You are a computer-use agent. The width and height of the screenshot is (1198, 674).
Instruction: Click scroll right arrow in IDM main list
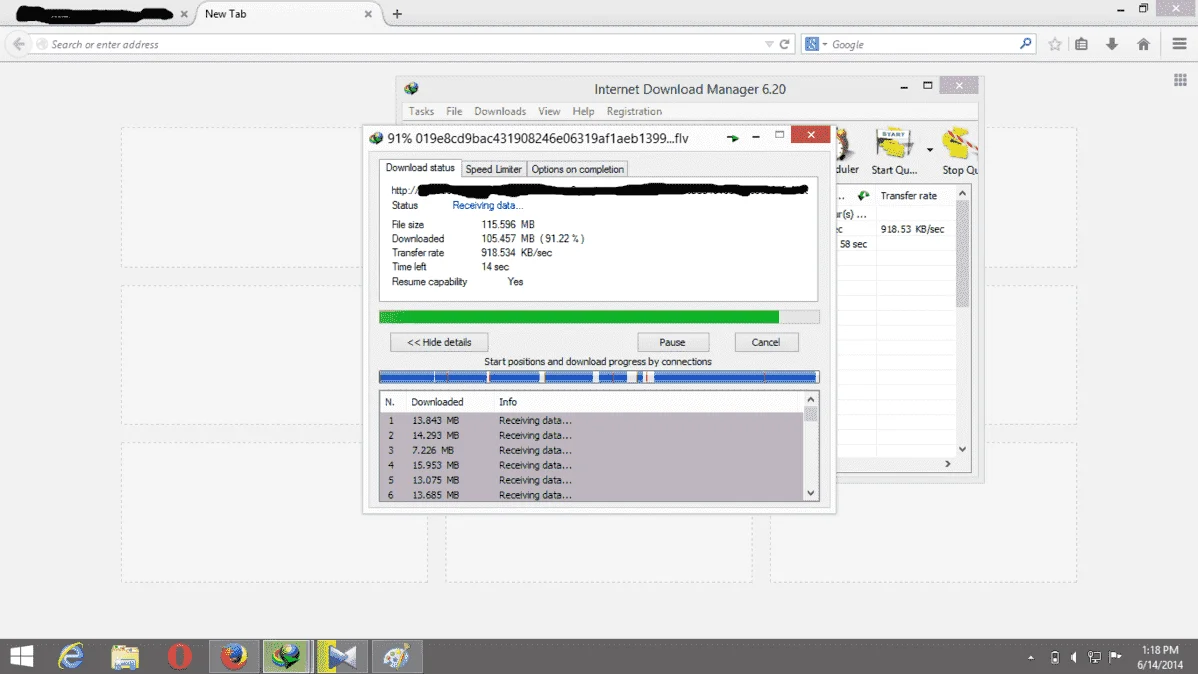click(947, 464)
